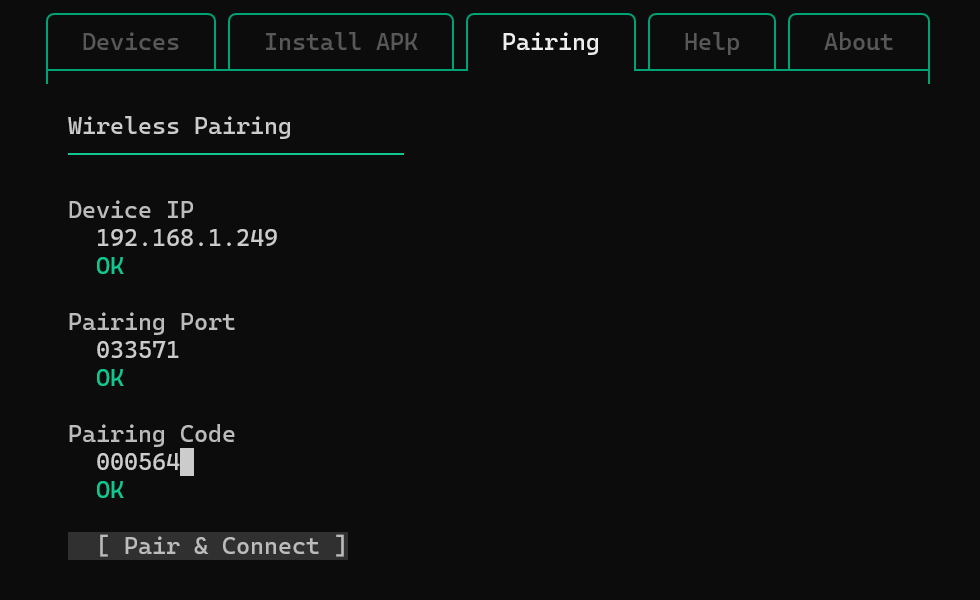
Task: Click the Wireless Pairing heading
Action: pos(179,126)
